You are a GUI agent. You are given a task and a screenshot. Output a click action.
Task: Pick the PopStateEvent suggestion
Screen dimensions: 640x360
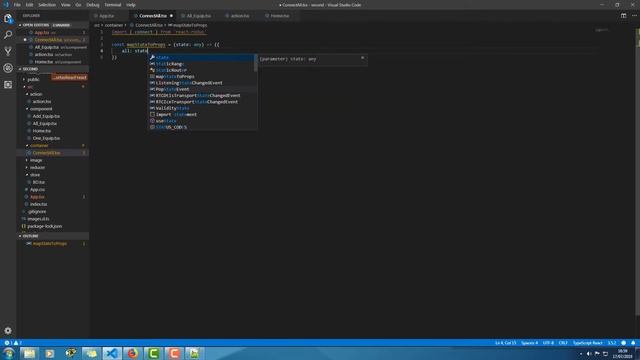pos(202,89)
